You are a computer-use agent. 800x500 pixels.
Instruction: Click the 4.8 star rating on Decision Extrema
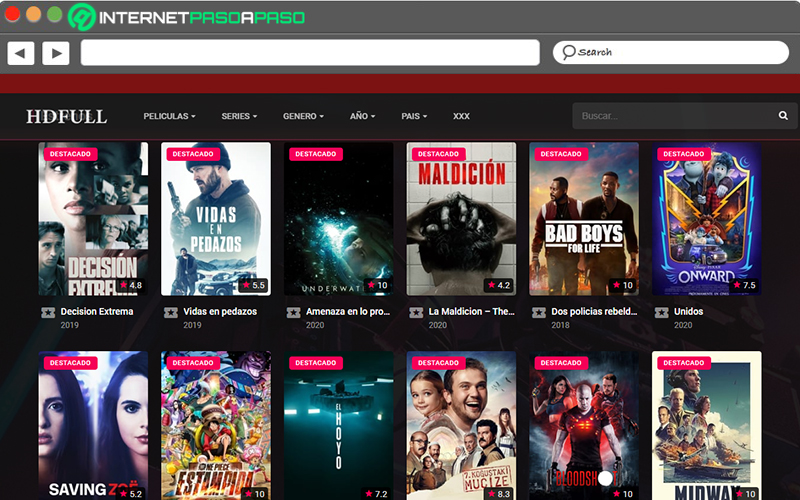click(x=131, y=285)
